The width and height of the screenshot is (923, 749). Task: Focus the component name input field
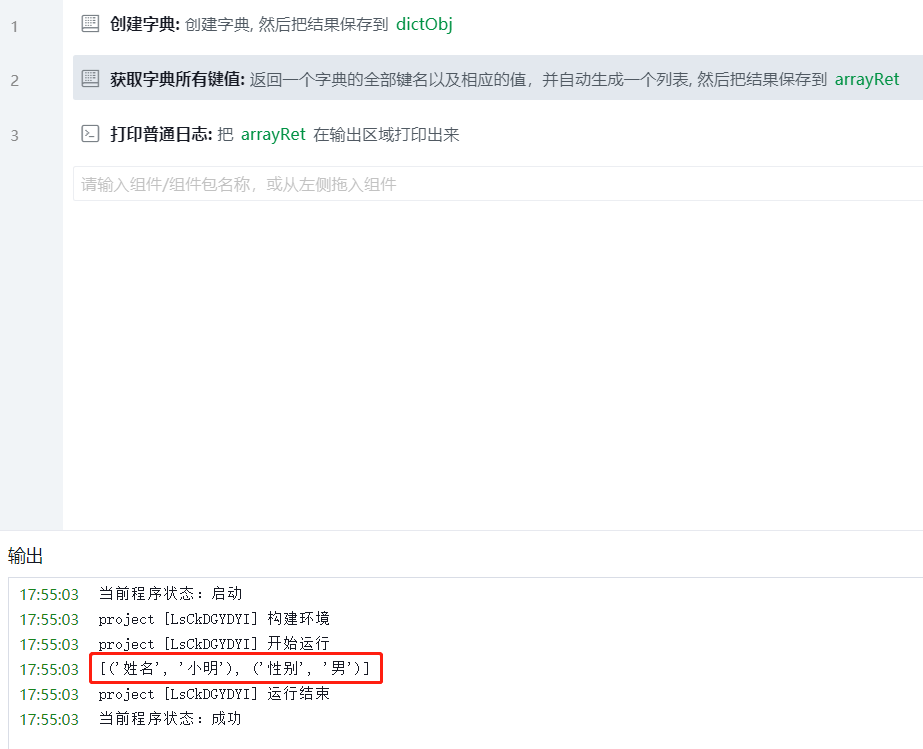498,184
